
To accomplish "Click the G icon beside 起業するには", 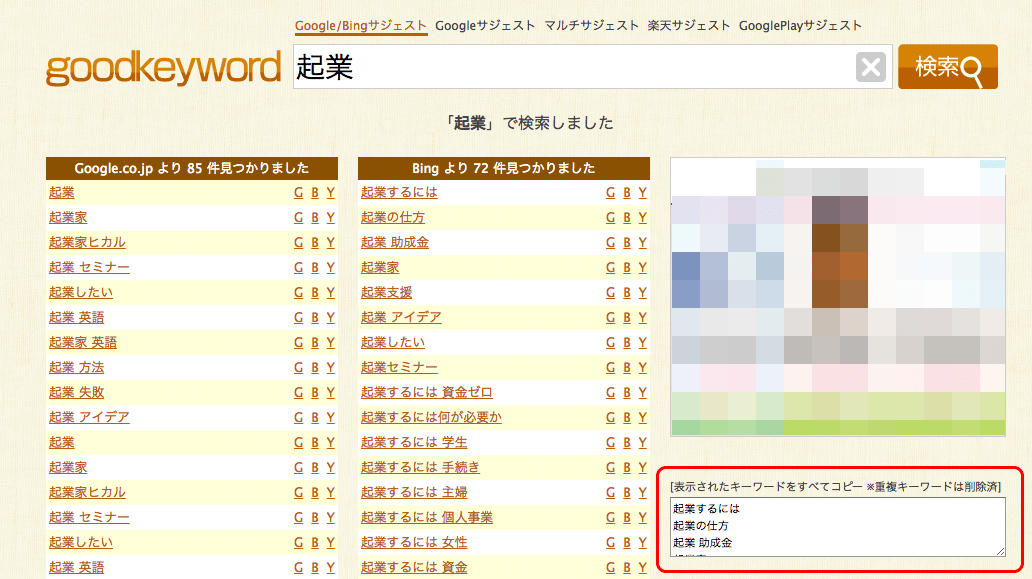I will [611, 193].
